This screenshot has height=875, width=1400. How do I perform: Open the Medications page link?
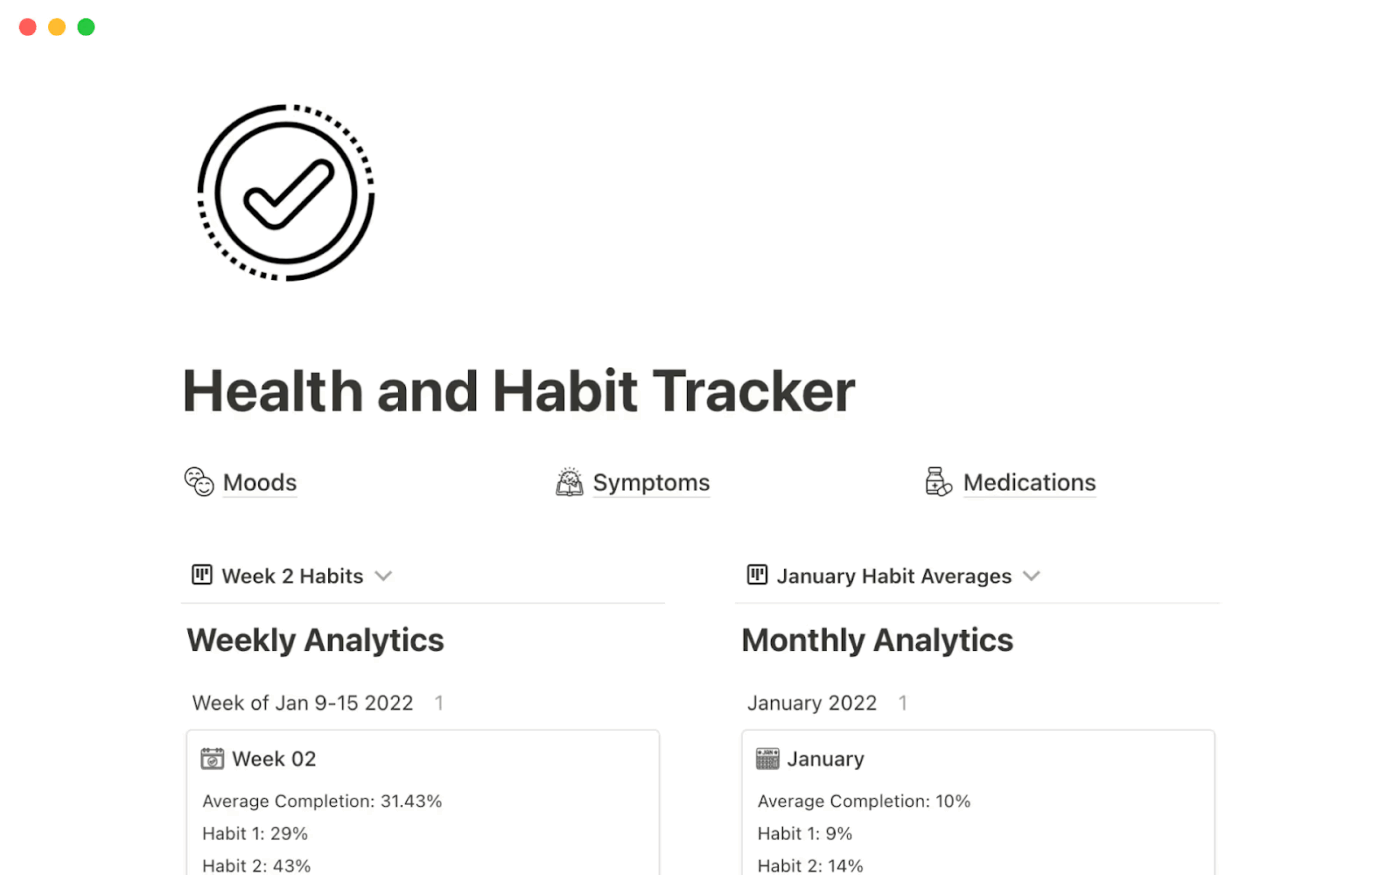[x=1029, y=482]
